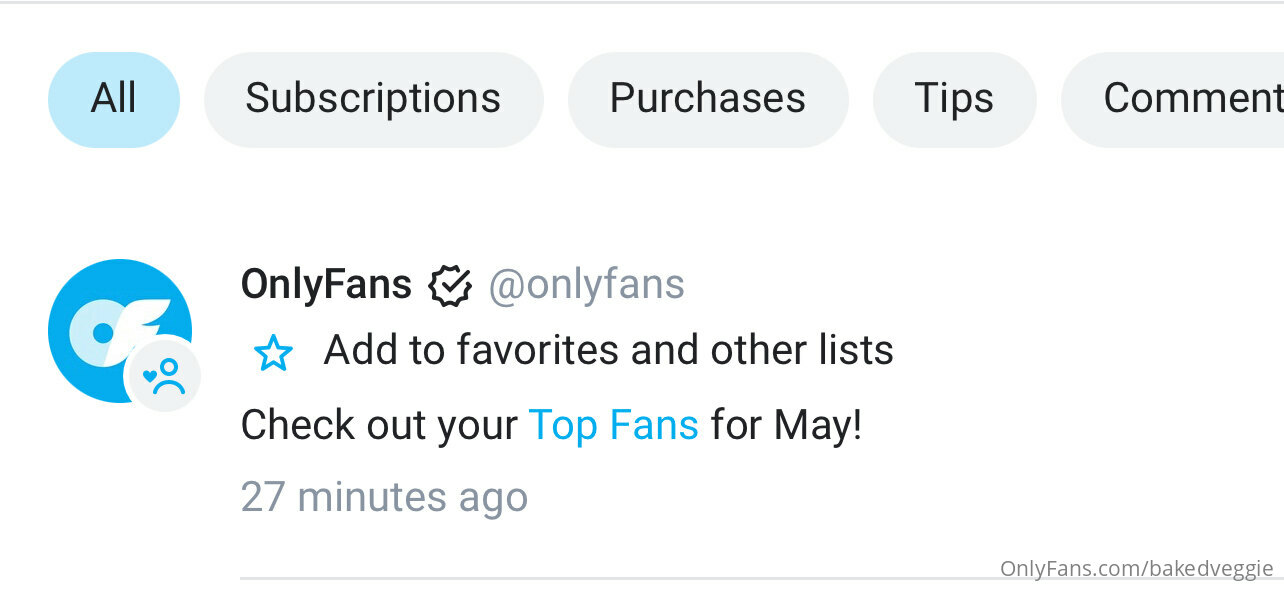Screen dimensions: 1284x605
Task: Click the 27 minutes ago timestamp
Action: [384, 497]
